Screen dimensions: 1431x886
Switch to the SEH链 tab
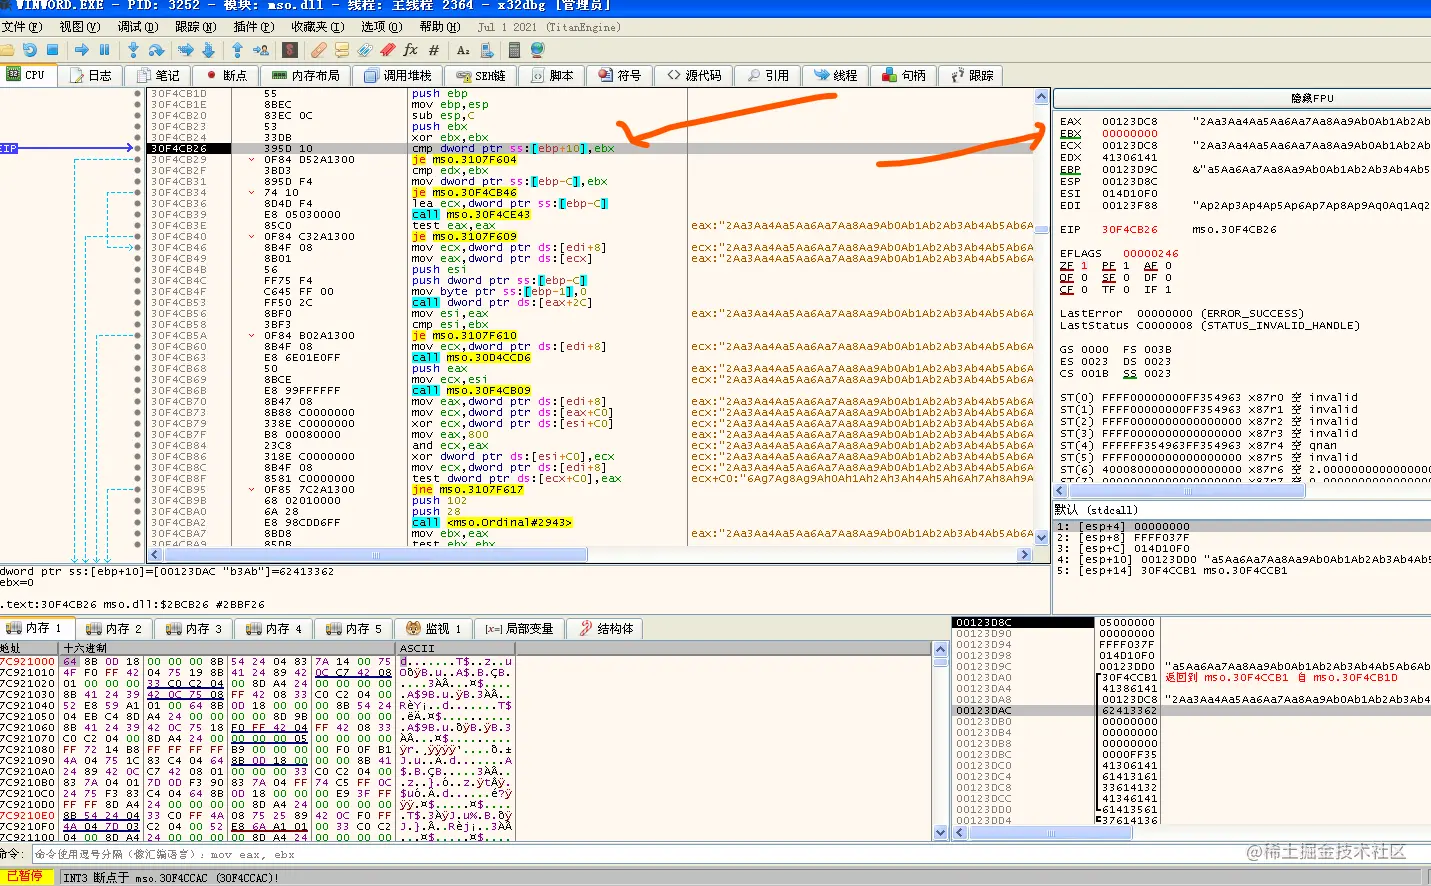point(481,75)
